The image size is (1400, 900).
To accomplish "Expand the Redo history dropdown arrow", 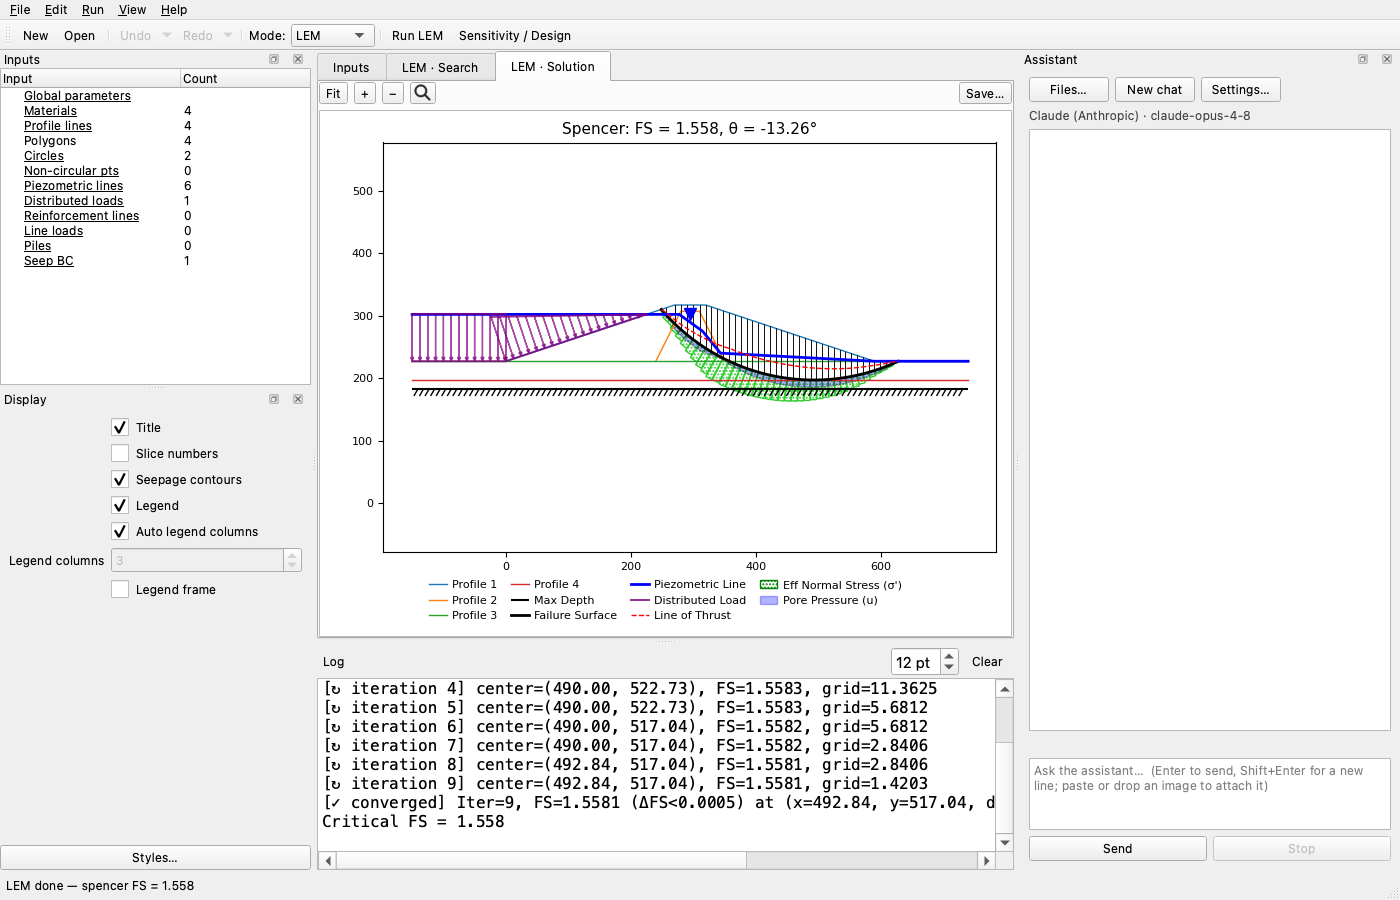I will coord(228,35).
